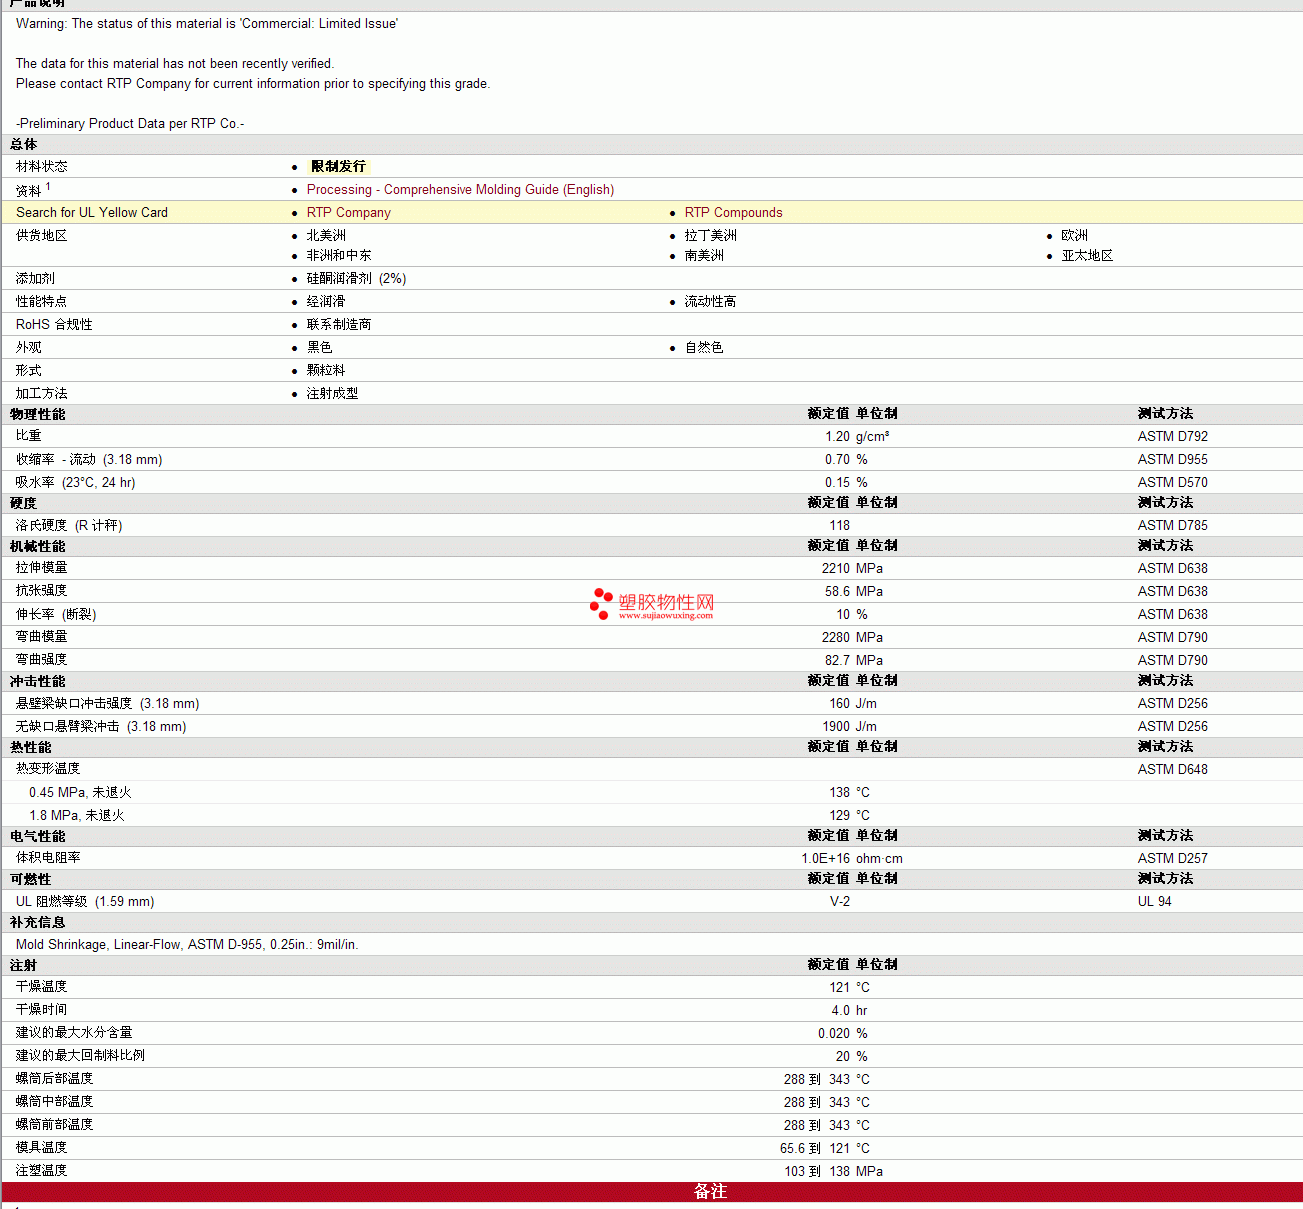Click the ASTM D792 test method cell
The width and height of the screenshot is (1303, 1209).
pos(1172,437)
